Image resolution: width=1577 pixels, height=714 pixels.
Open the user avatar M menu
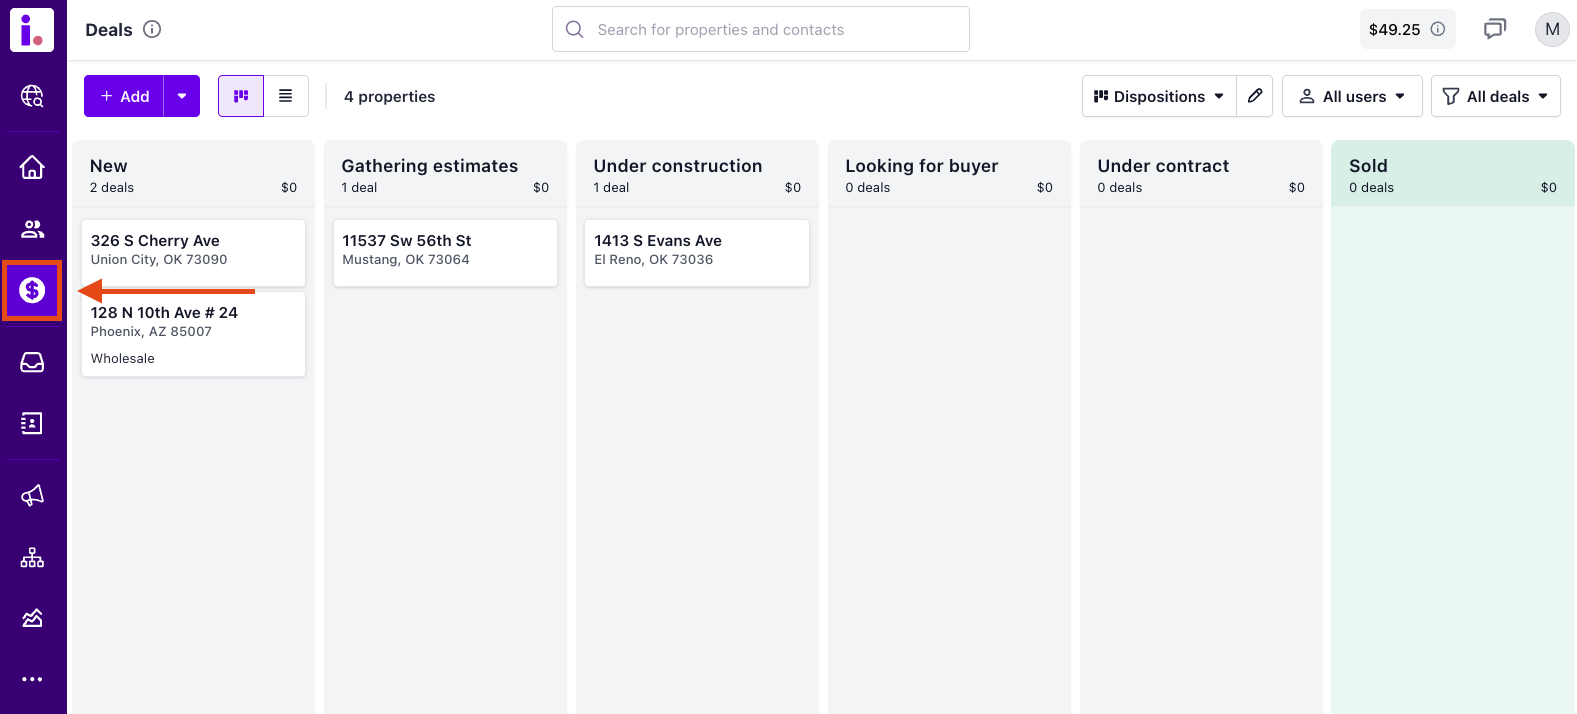(x=1551, y=29)
